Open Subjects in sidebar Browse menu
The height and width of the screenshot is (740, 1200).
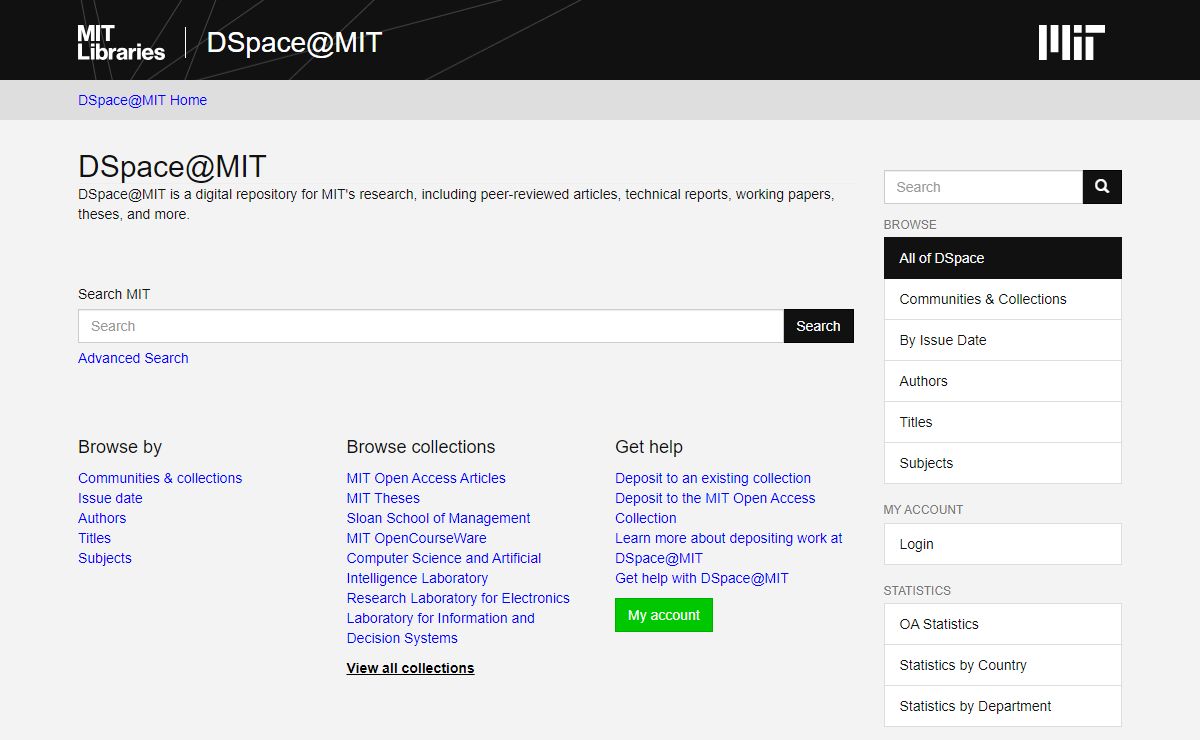(1003, 463)
